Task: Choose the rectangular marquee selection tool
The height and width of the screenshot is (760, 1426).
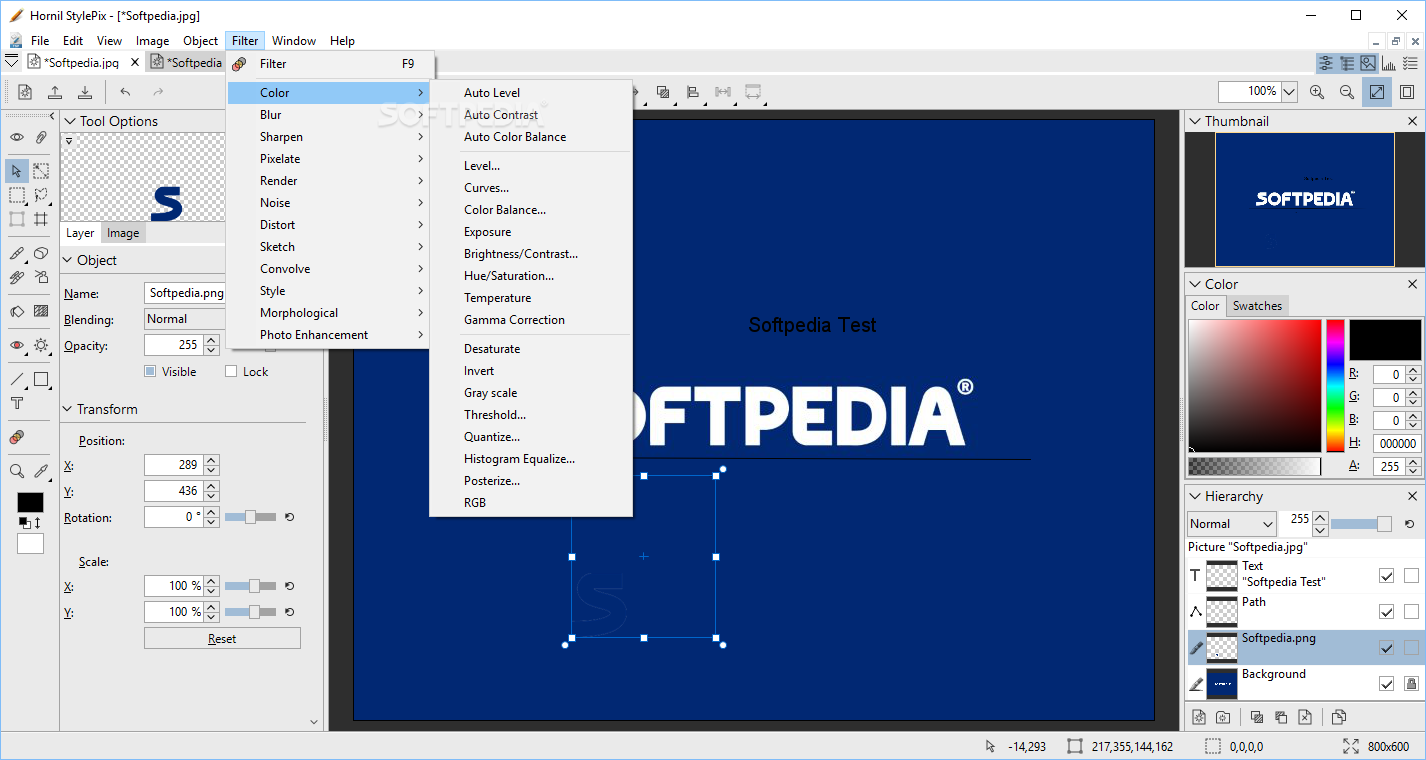Action: click(17, 195)
